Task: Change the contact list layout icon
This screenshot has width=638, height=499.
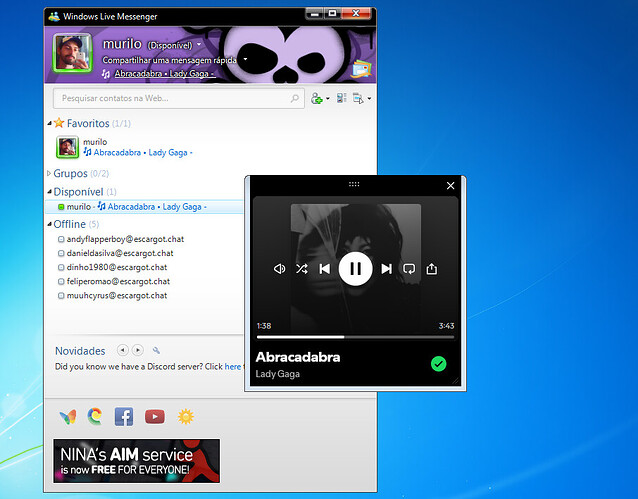Action: (341, 98)
